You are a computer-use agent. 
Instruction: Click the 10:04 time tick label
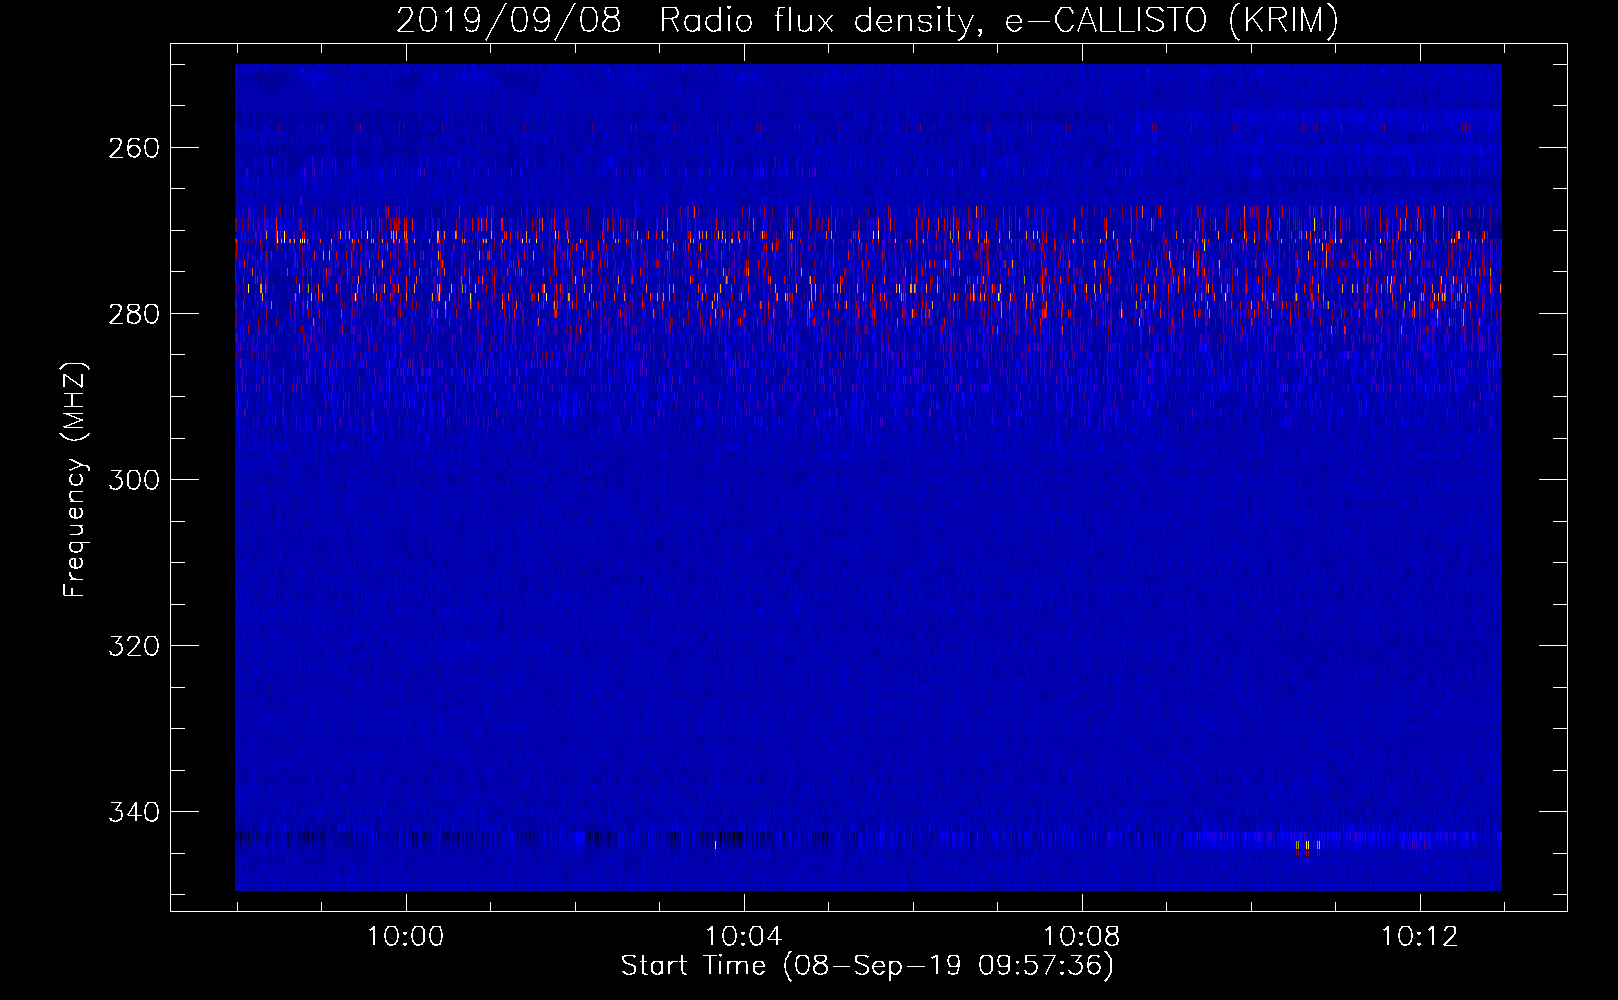[743, 937]
